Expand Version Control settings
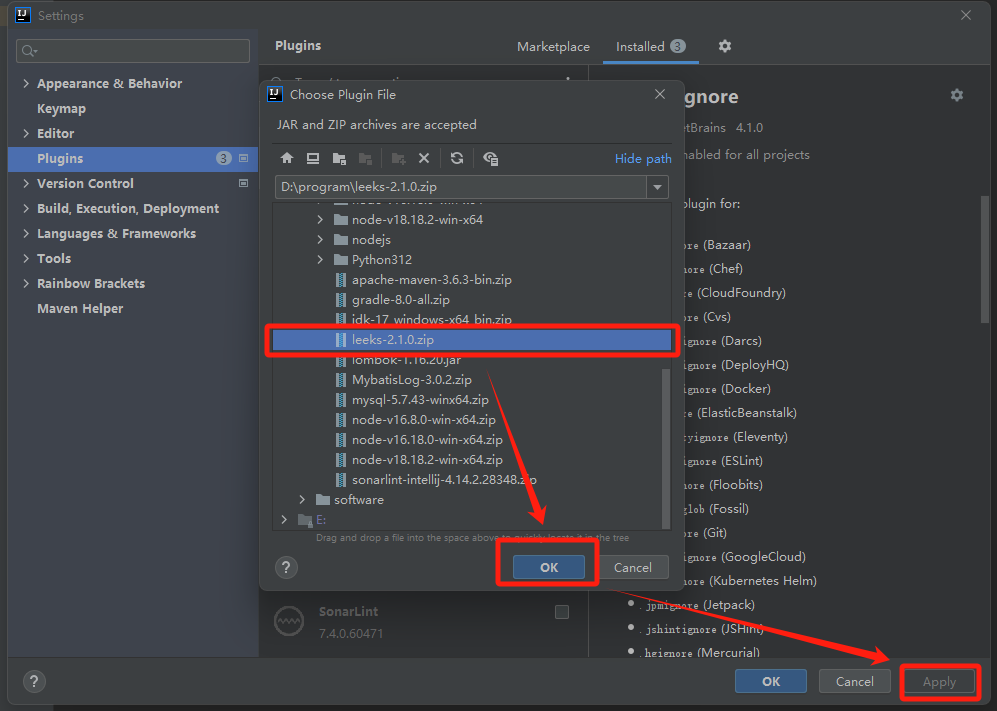Viewport: 997px width, 711px height. click(x=26, y=183)
